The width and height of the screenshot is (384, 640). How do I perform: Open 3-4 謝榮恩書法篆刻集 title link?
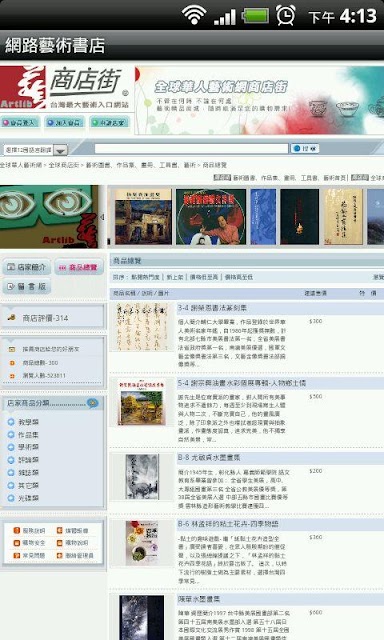212,308
